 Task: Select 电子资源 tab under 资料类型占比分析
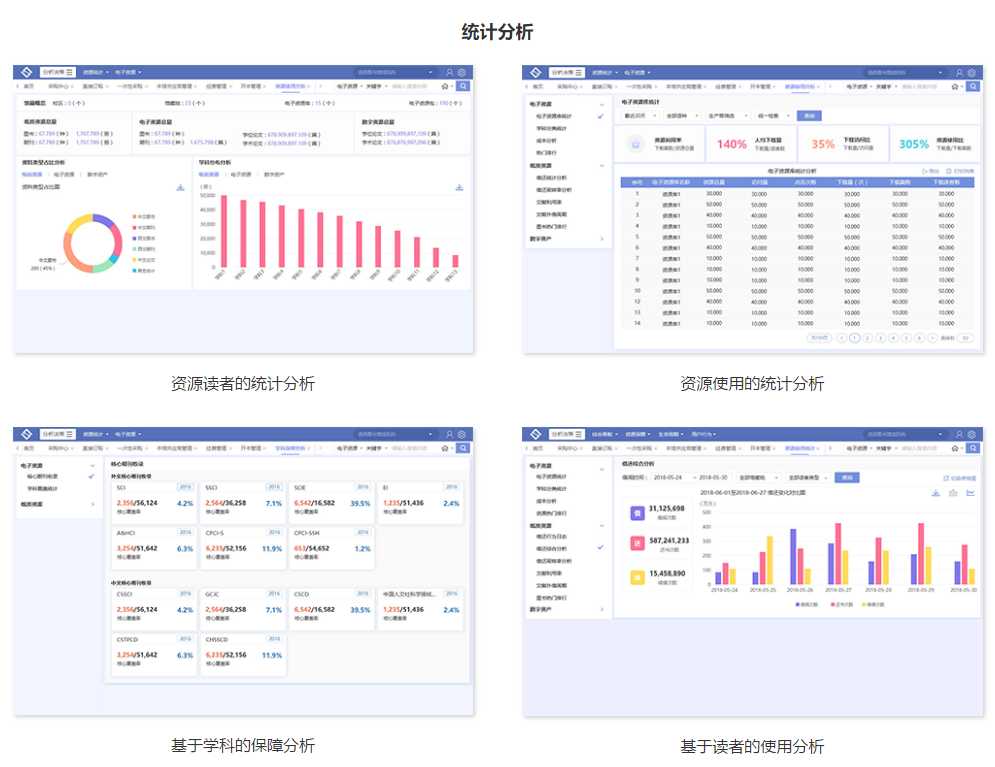tap(64, 174)
